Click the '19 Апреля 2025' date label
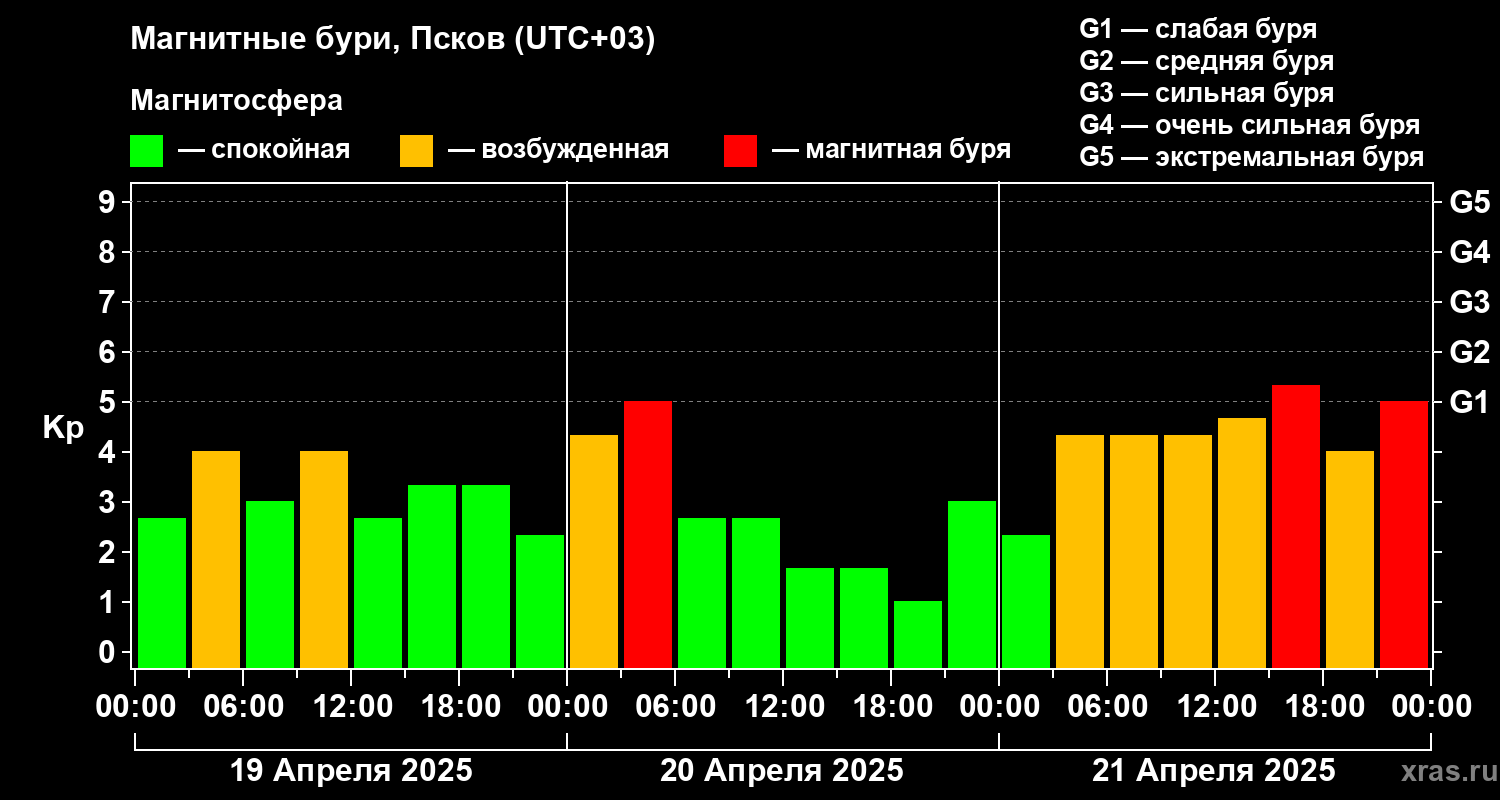The height and width of the screenshot is (800, 1500). [351, 771]
